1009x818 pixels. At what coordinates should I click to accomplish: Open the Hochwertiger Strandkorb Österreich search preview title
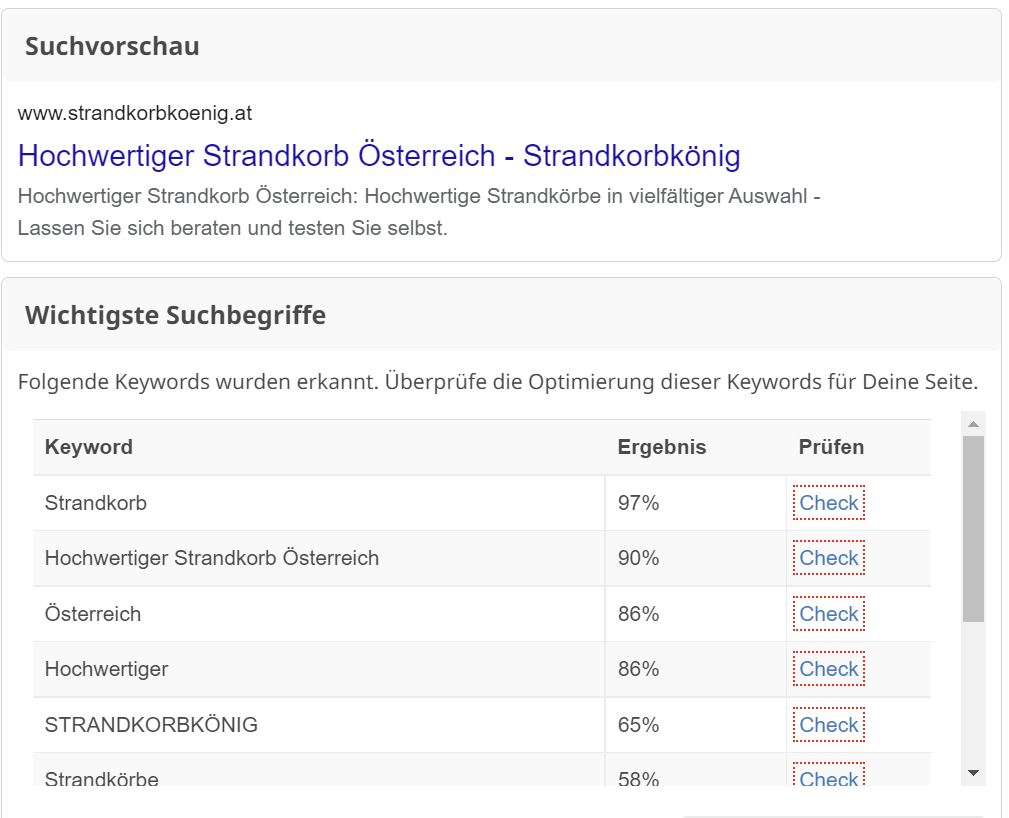(x=379, y=156)
